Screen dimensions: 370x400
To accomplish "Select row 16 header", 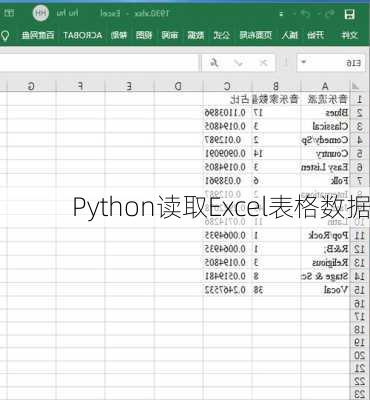I will point(359,303).
